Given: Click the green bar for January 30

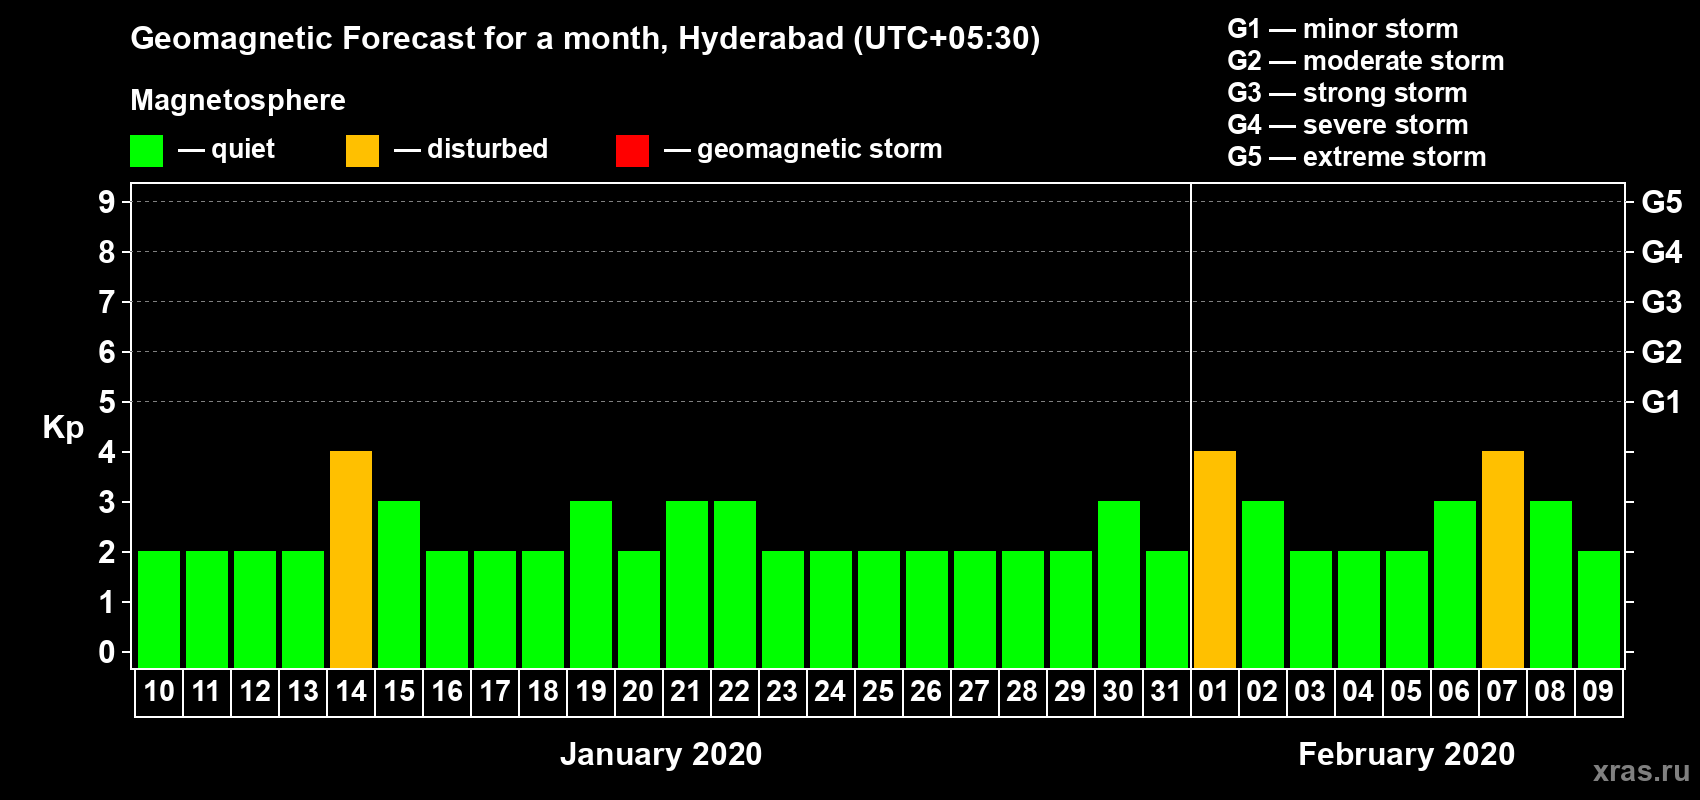Looking at the screenshot, I should (x=1119, y=584).
